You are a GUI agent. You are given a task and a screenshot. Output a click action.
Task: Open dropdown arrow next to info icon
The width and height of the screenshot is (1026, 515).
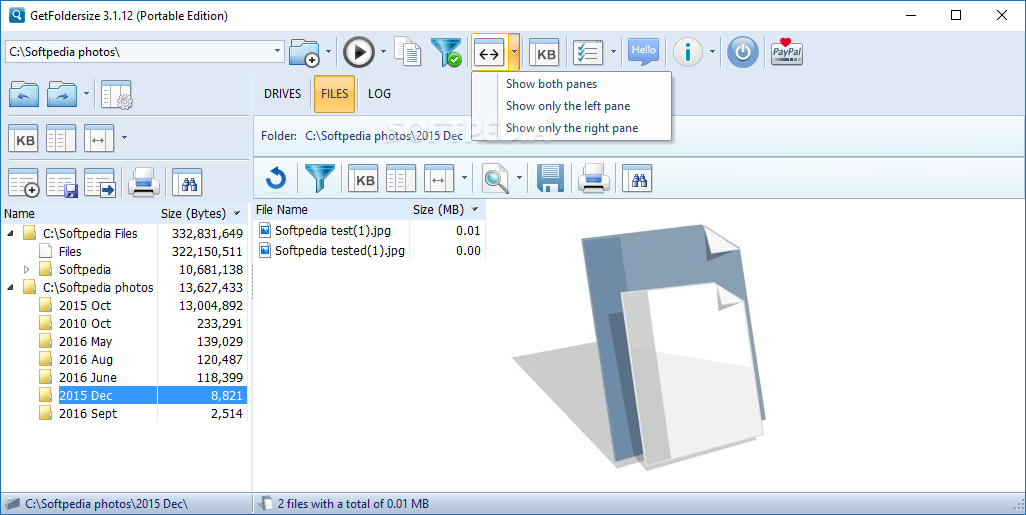click(712, 52)
